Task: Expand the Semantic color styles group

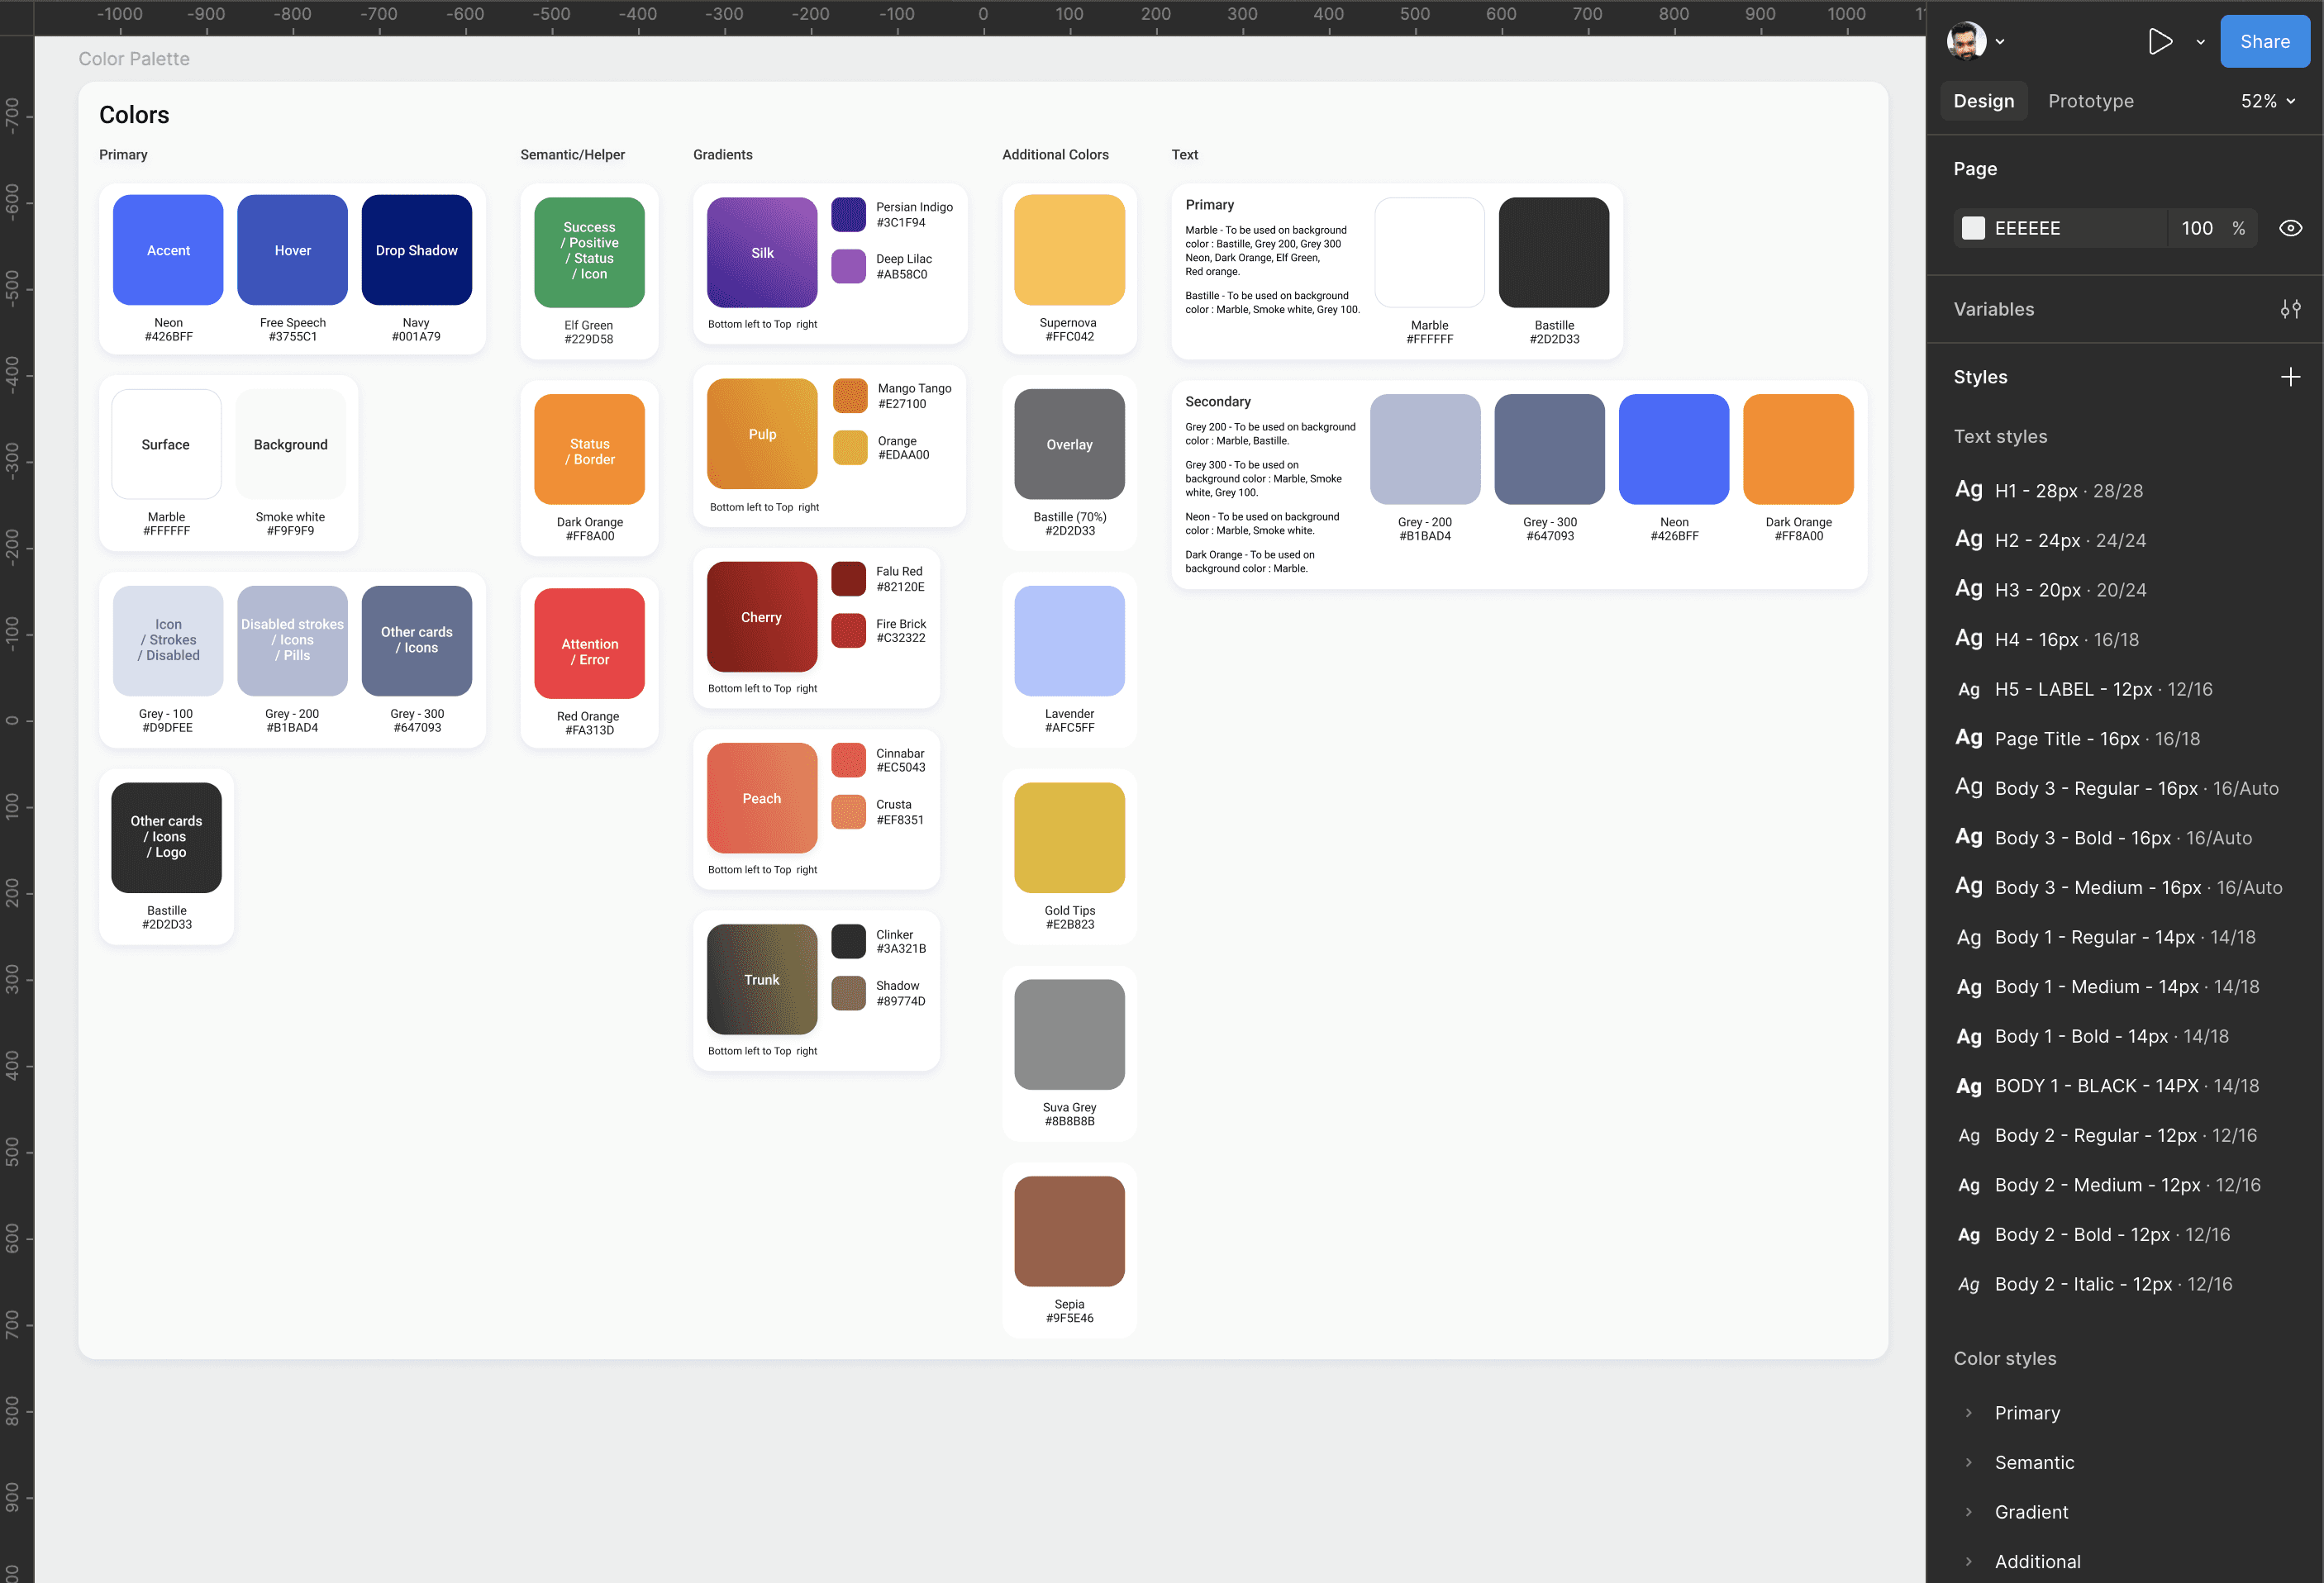Action: (x=1968, y=1462)
